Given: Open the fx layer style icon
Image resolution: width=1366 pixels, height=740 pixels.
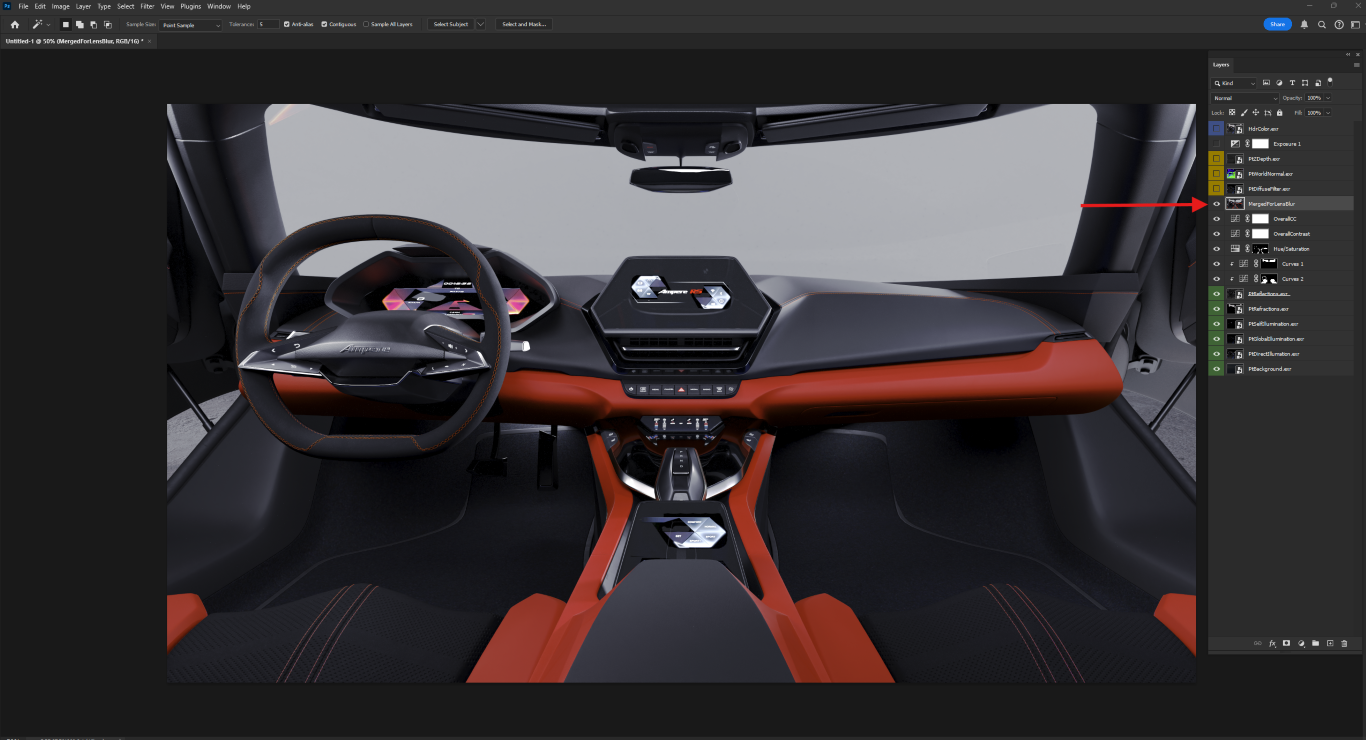Looking at the screenshot, I should (x=1273, y=643).
